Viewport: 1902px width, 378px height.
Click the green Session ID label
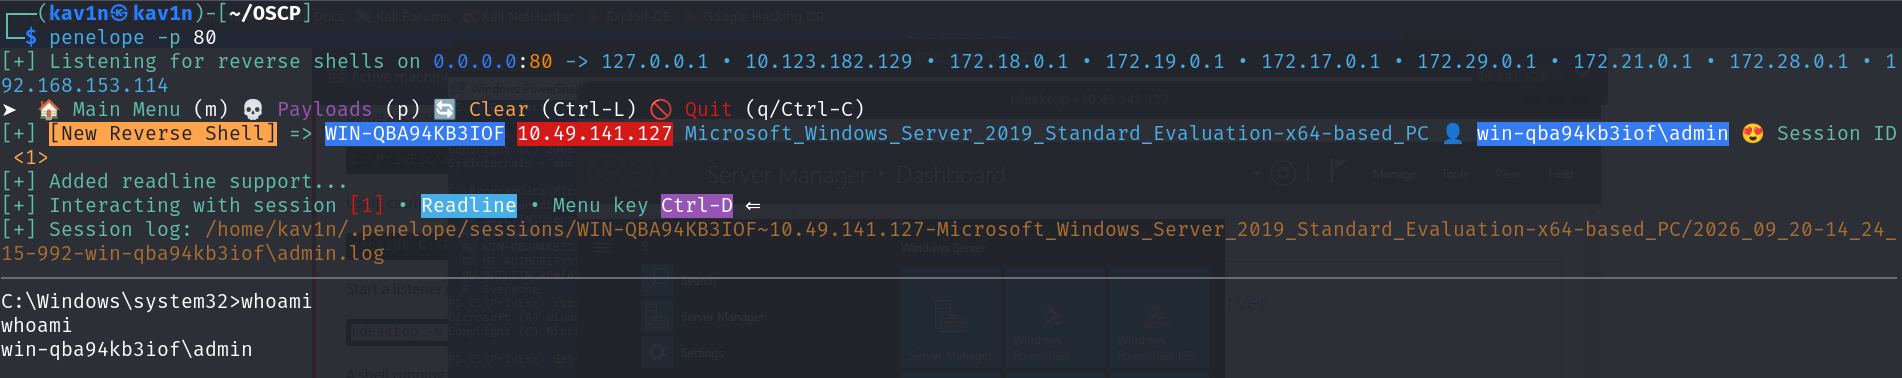point(1837,133)
